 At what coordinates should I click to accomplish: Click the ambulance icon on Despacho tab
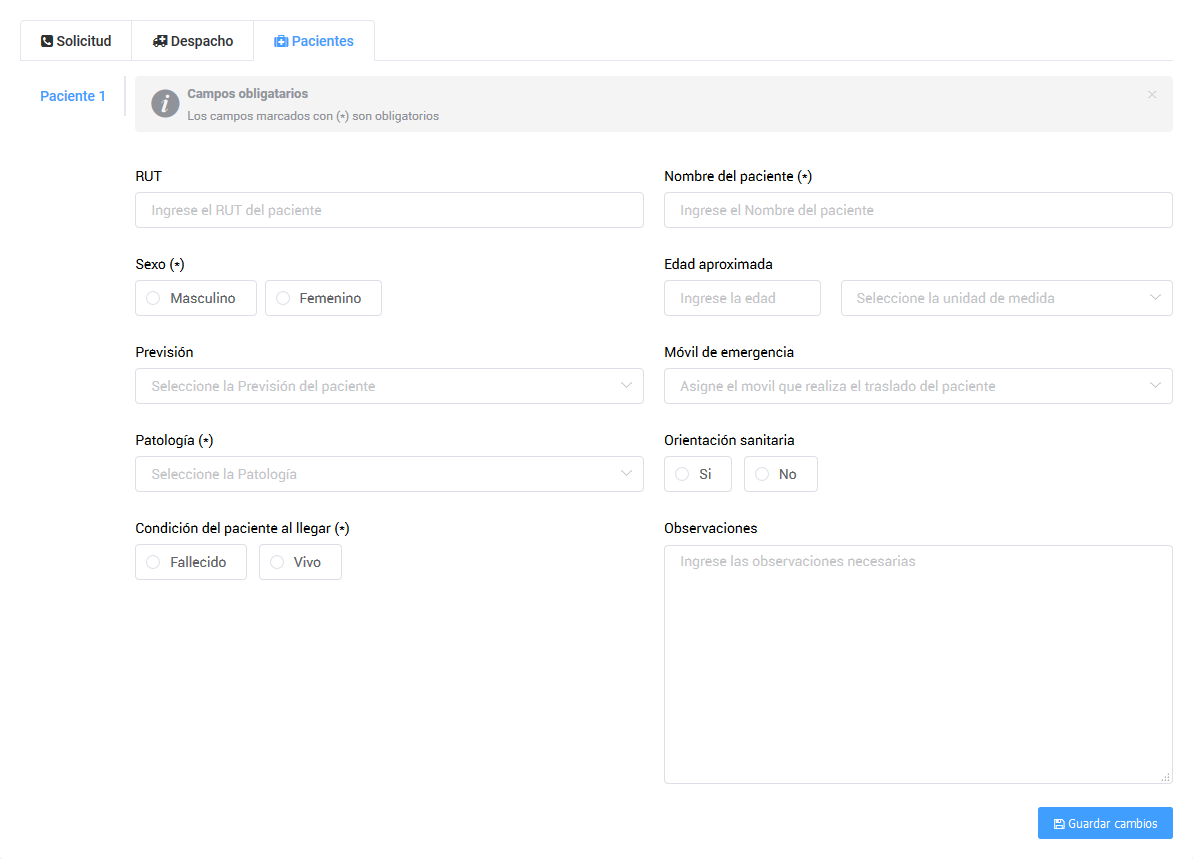160,42
